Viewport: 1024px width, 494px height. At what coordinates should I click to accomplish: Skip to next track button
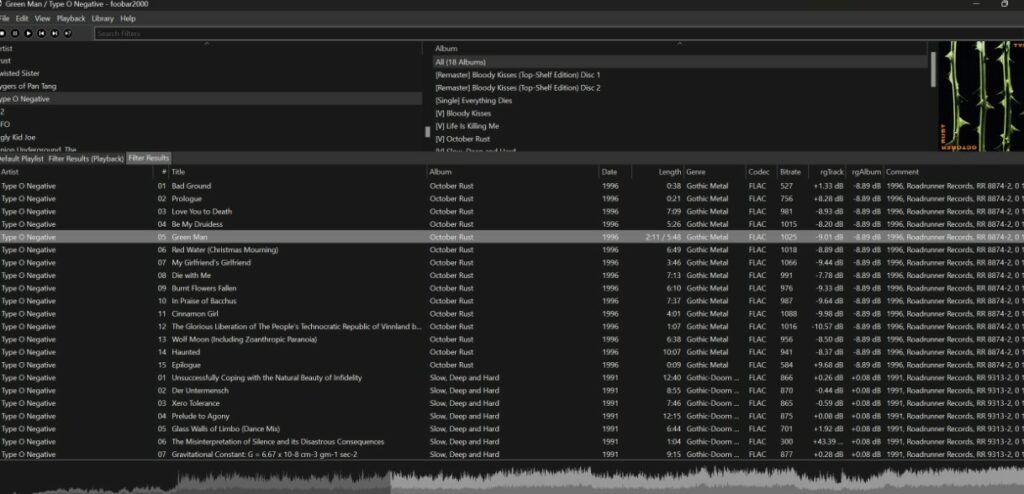click(54, 33)
